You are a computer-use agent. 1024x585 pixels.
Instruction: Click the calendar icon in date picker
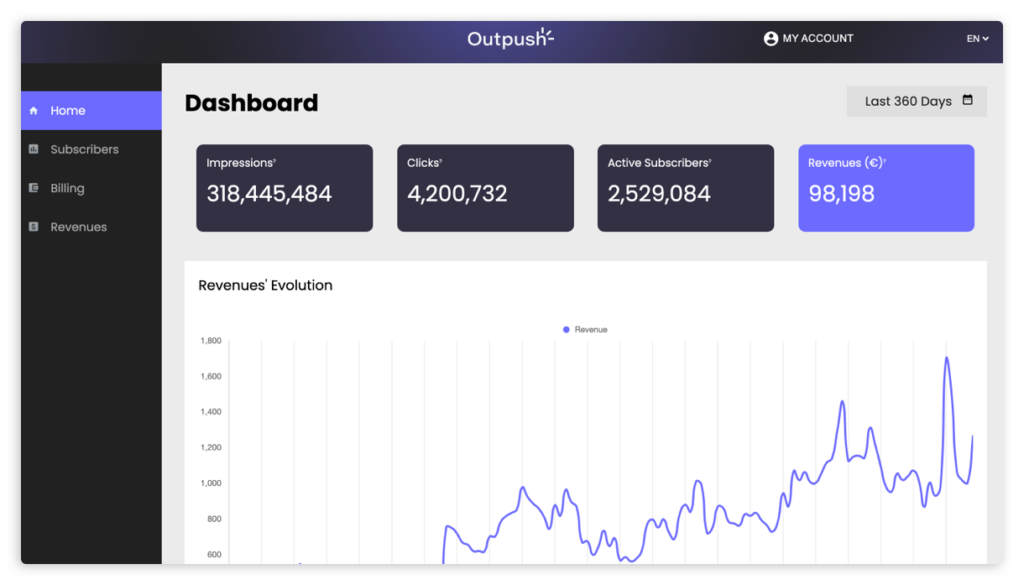967,101
